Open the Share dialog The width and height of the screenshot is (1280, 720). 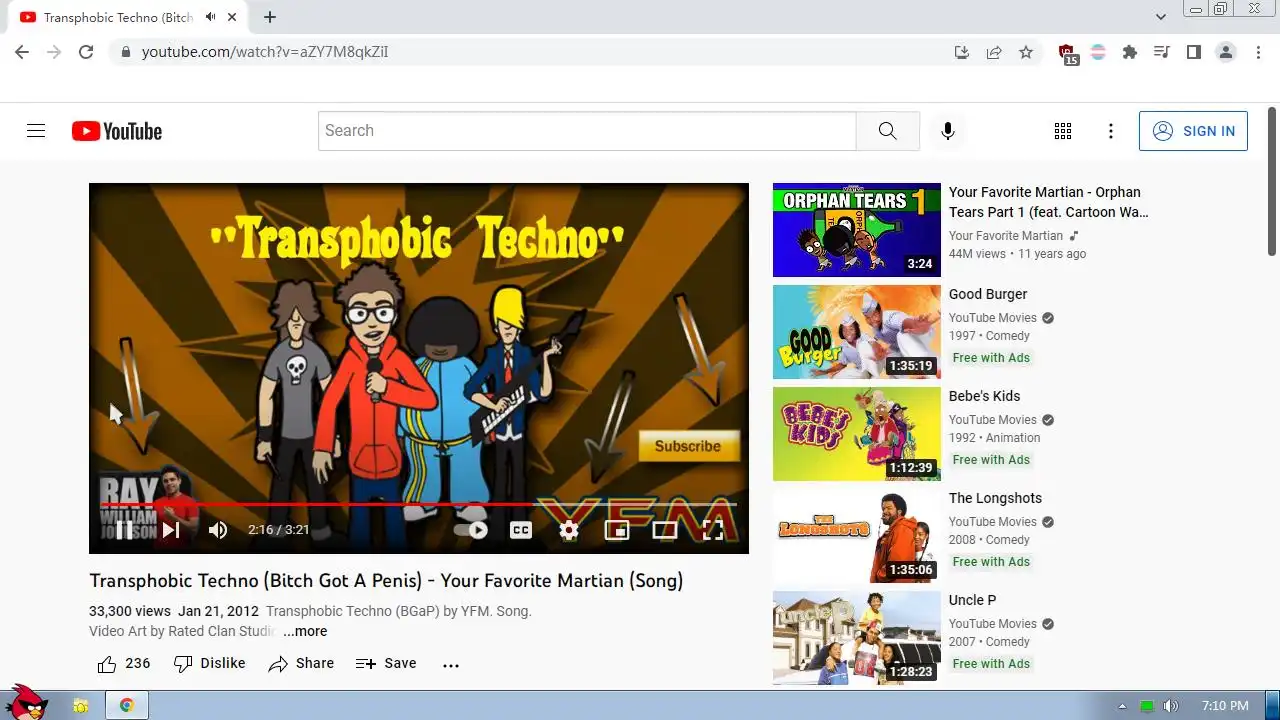[301, 664]
